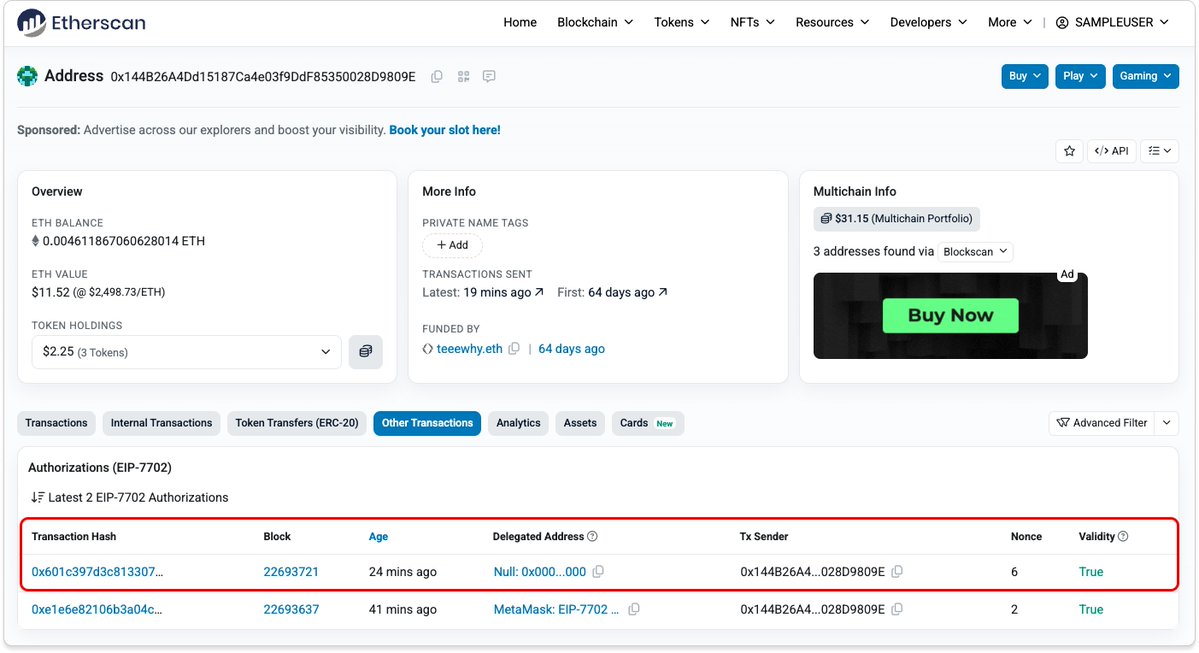
Task: Add address to watch list star
Action: click(1069, 151)
